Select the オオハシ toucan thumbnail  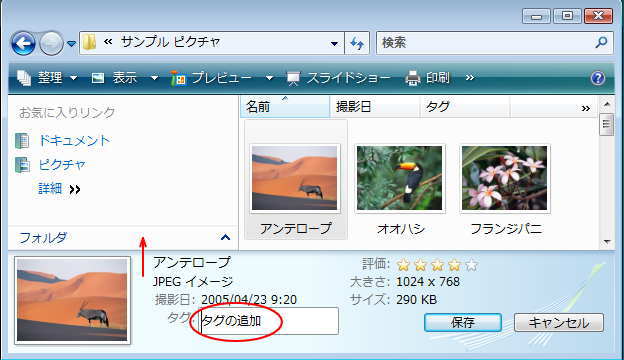click(400, 178)
